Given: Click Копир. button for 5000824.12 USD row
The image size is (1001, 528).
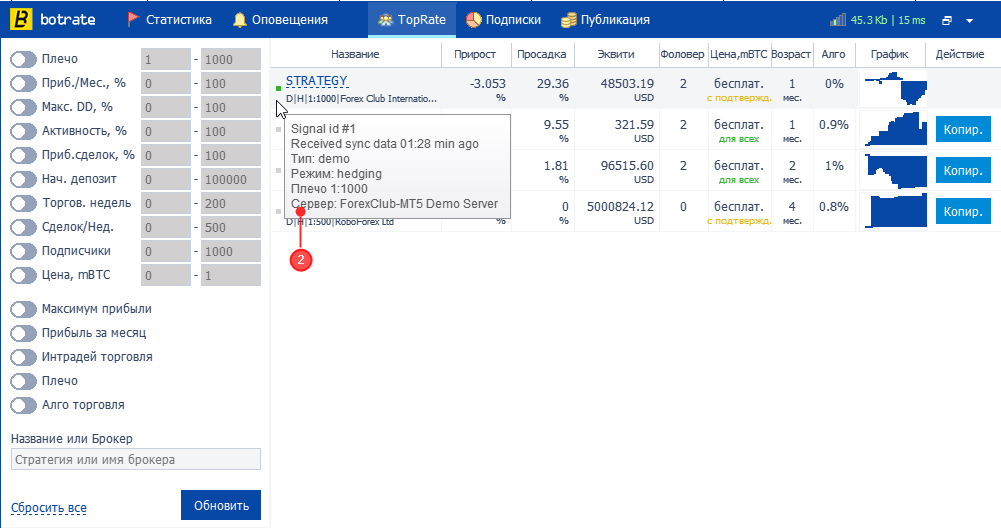Looking at the screenshot, I should tap(963, 211).
